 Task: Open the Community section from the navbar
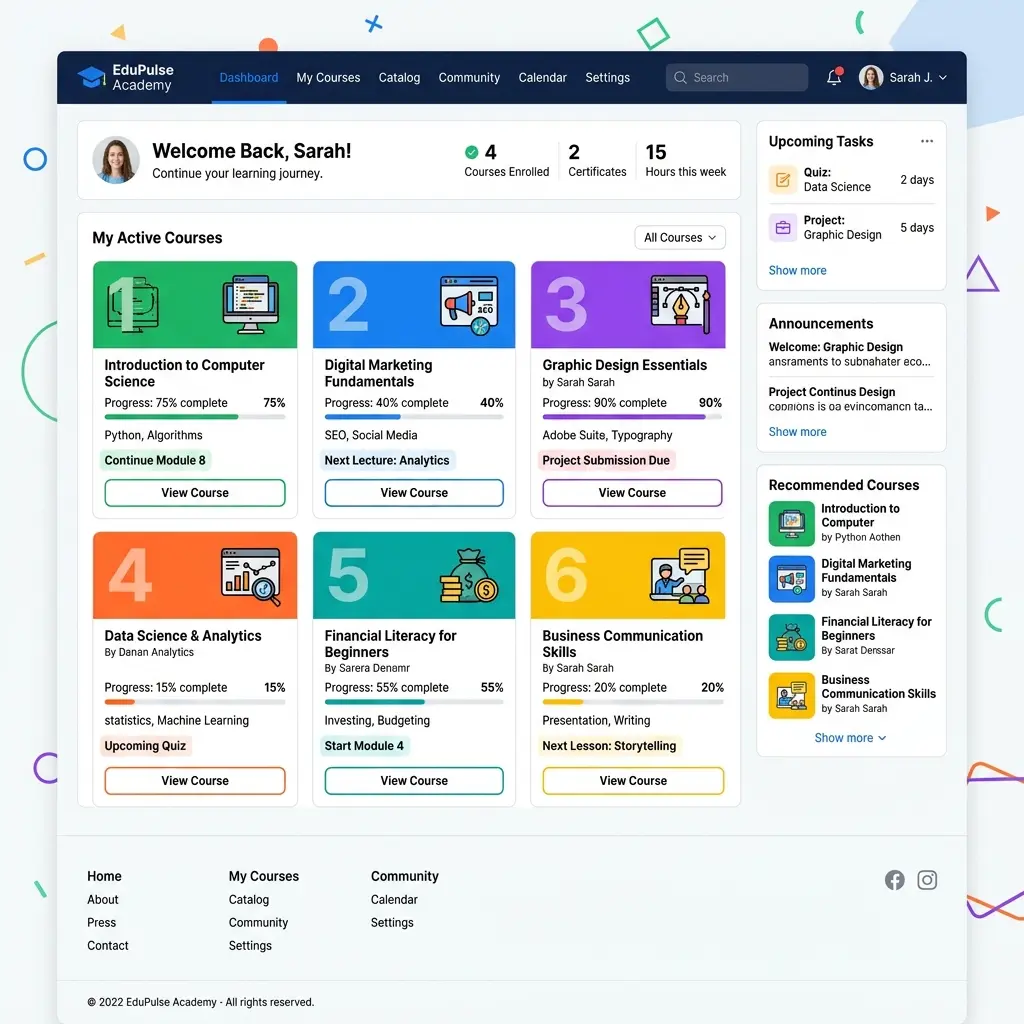coord(469,77)
